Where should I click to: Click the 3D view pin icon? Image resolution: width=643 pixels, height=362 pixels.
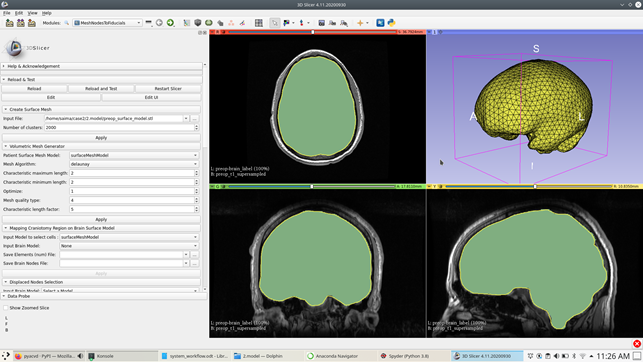[x=429, y=32]
